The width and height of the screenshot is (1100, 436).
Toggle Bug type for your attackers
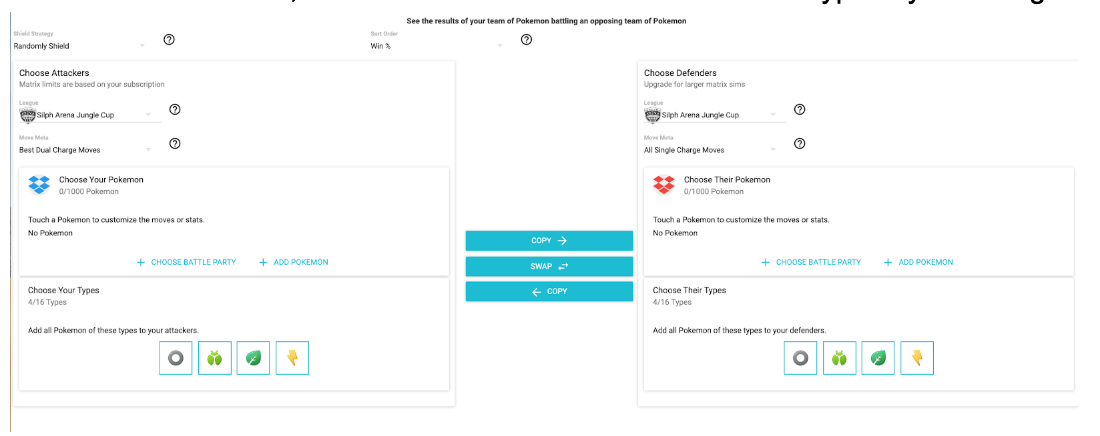click(x=215, y=358)
